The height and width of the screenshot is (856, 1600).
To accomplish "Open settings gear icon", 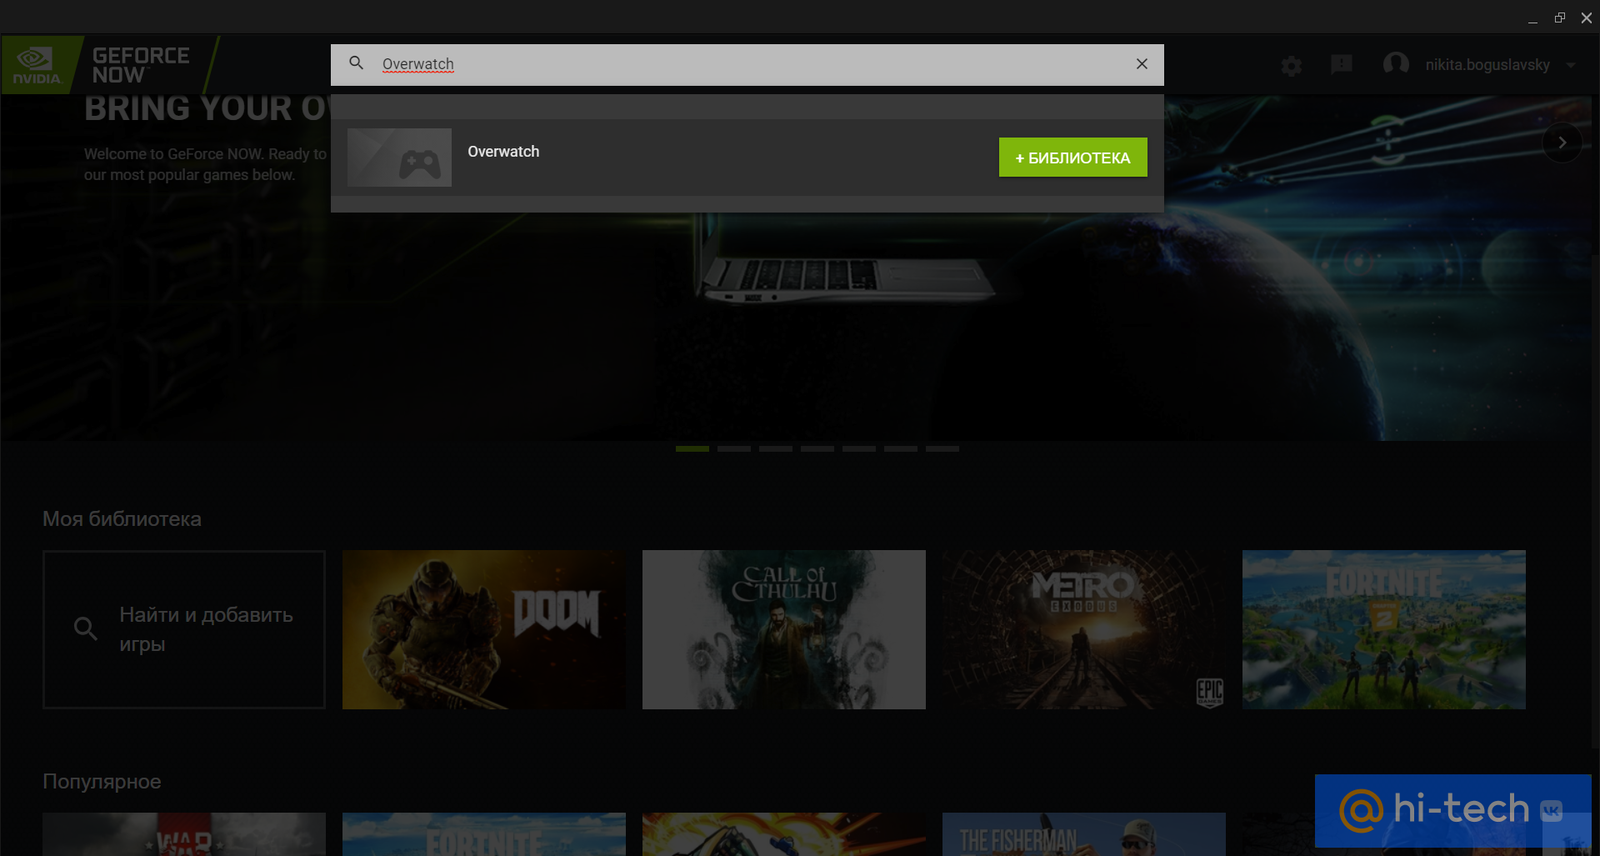I will tap(1292, 66).
